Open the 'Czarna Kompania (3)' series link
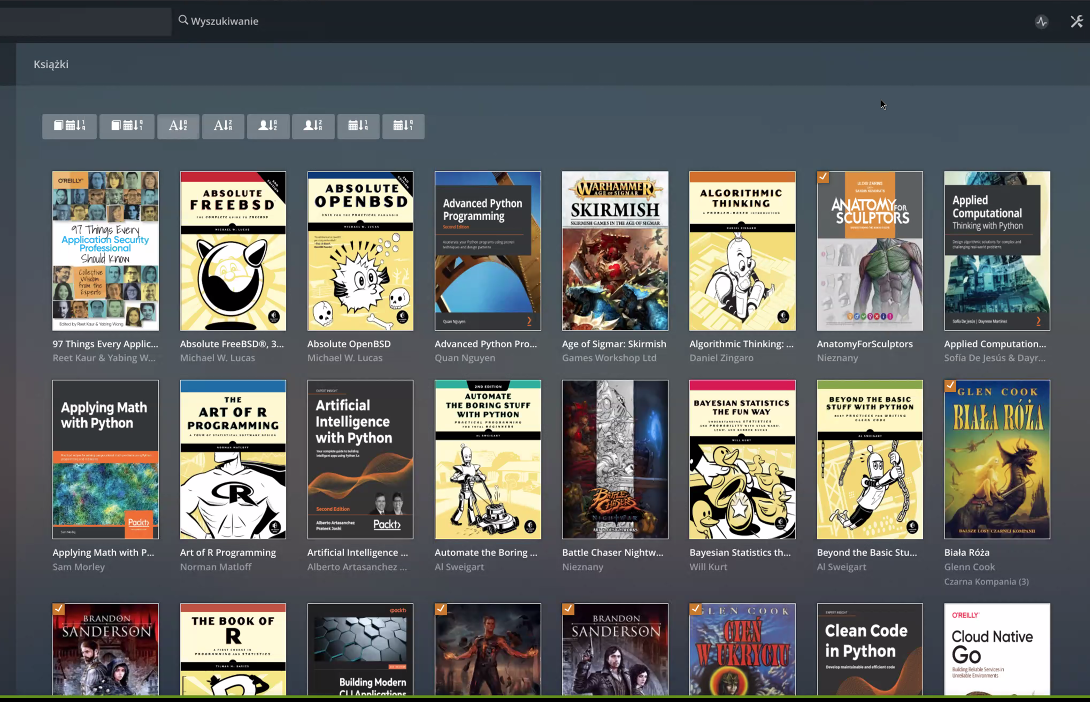The image size is (1090, 702). pyautogui.click(x=986, y=581)
